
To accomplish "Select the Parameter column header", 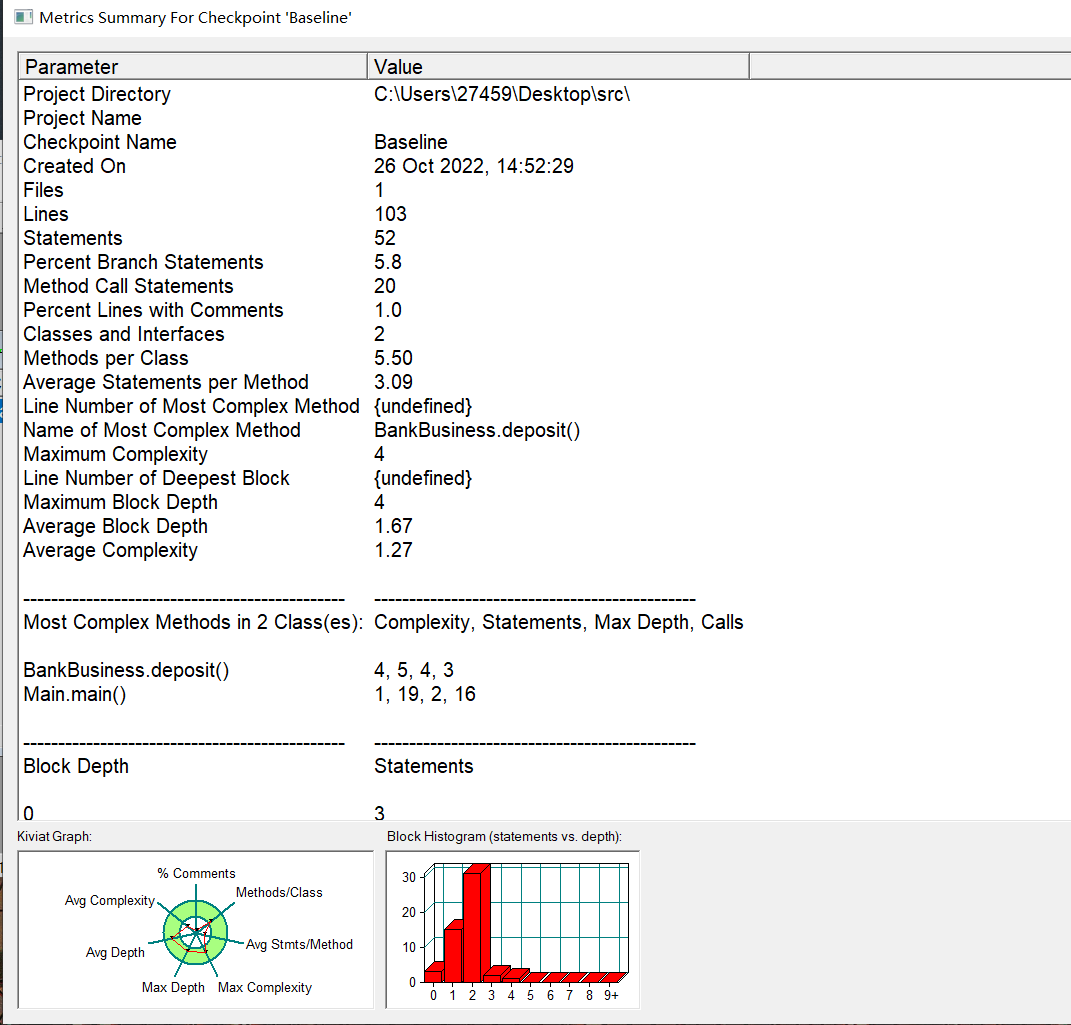I will pos(193,66).
